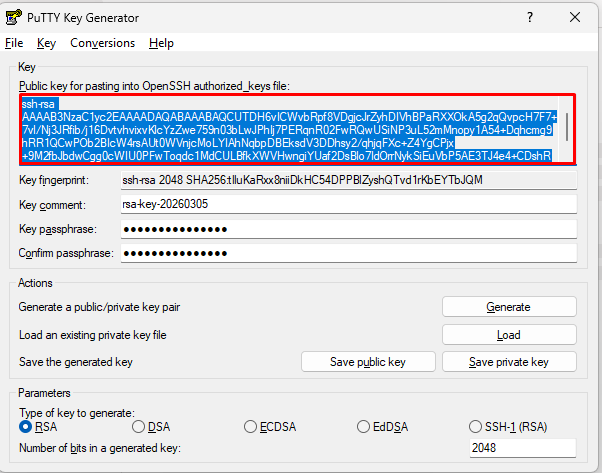The width and height of the screenshot is (602, 473).
Task: Choose the ECDSA key type option
Action: [251, 427]
